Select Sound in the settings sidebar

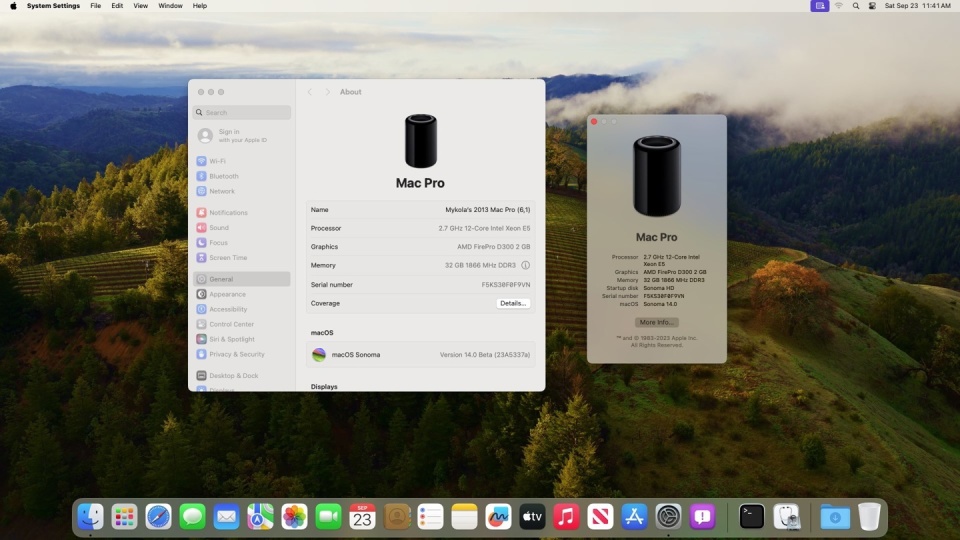coord(242,228)
